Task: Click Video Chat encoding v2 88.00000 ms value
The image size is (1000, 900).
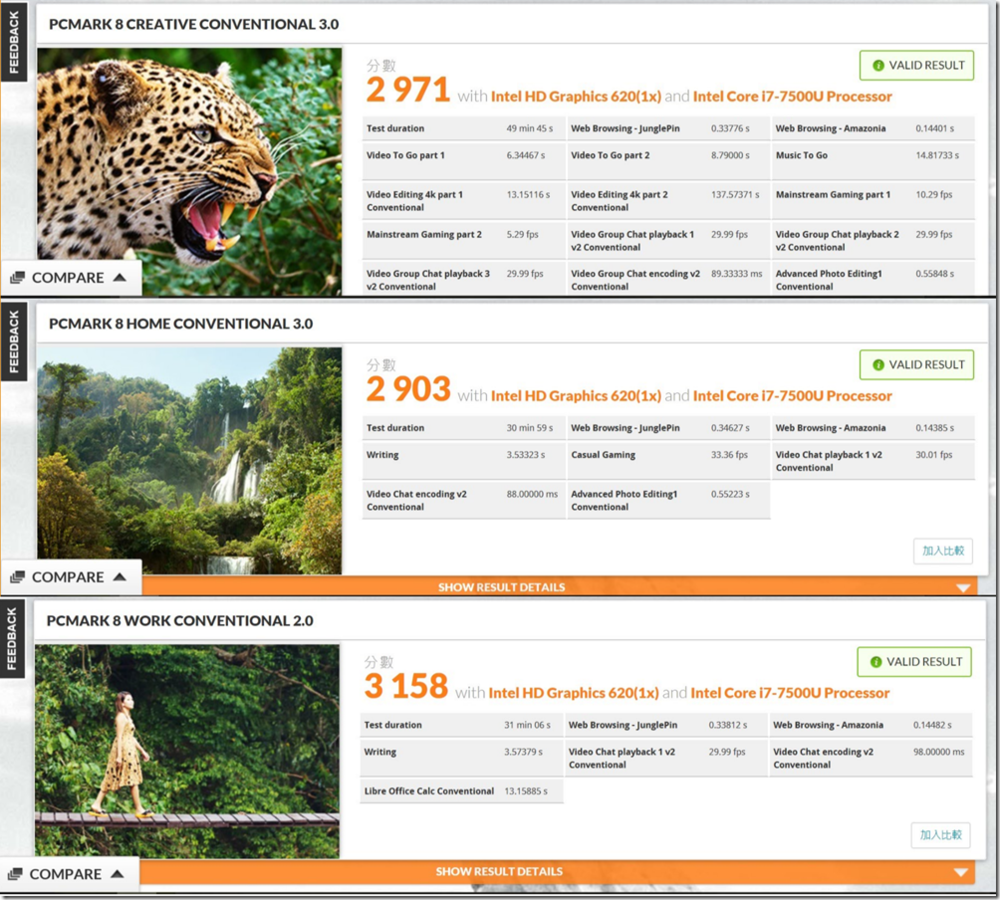Action: coord(533,494)
